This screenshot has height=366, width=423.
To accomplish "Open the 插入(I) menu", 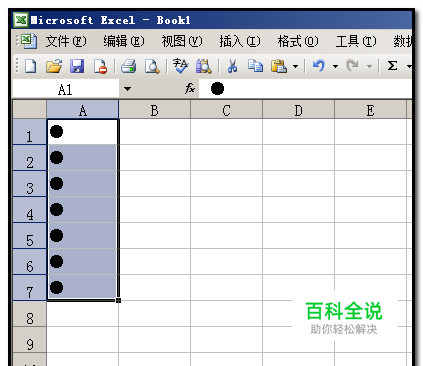I will [240, 41].
